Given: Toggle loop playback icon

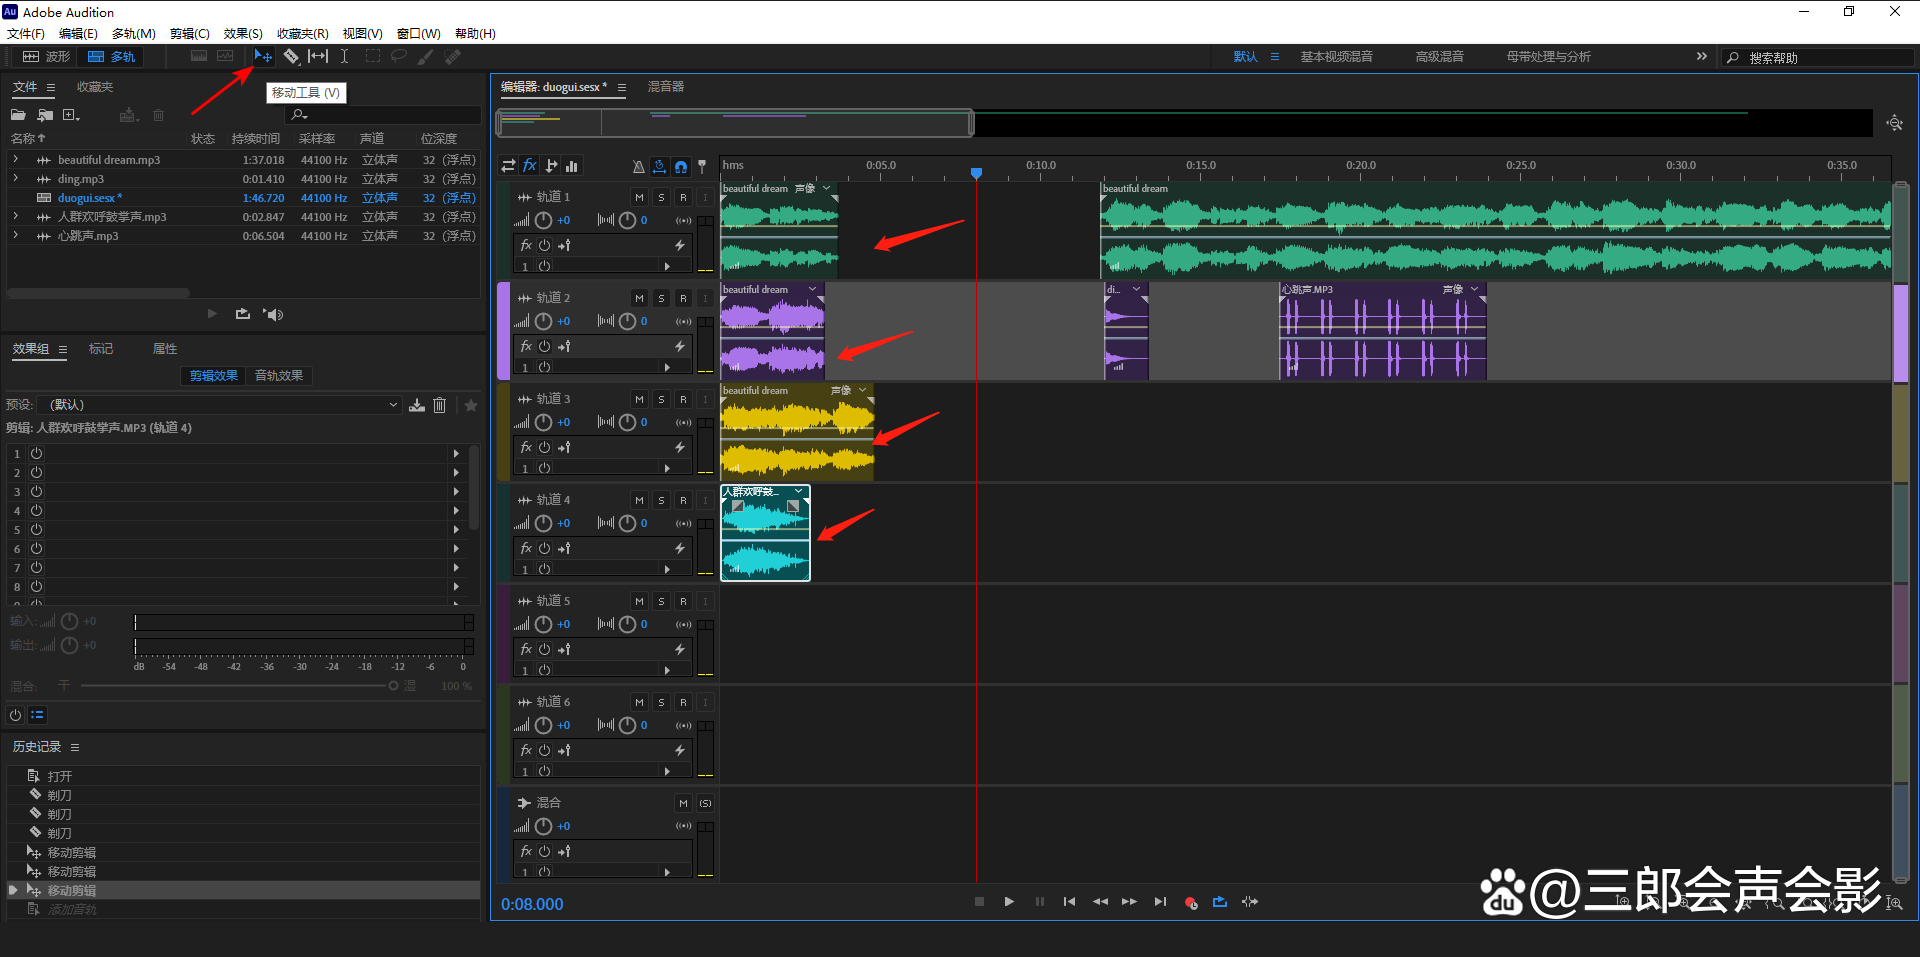Looking at the screenshot, I should (1220, 902).
